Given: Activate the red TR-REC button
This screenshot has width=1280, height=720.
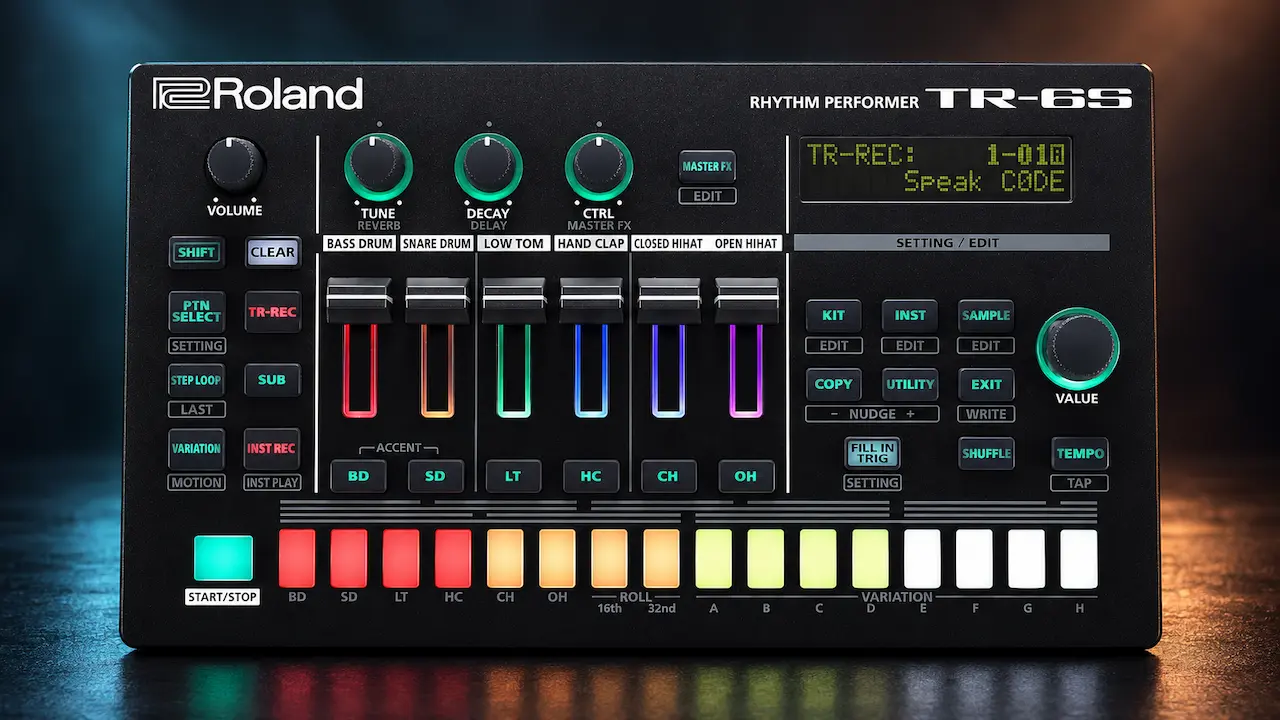Looking at the screenshot, I should (x=272, y=312).
